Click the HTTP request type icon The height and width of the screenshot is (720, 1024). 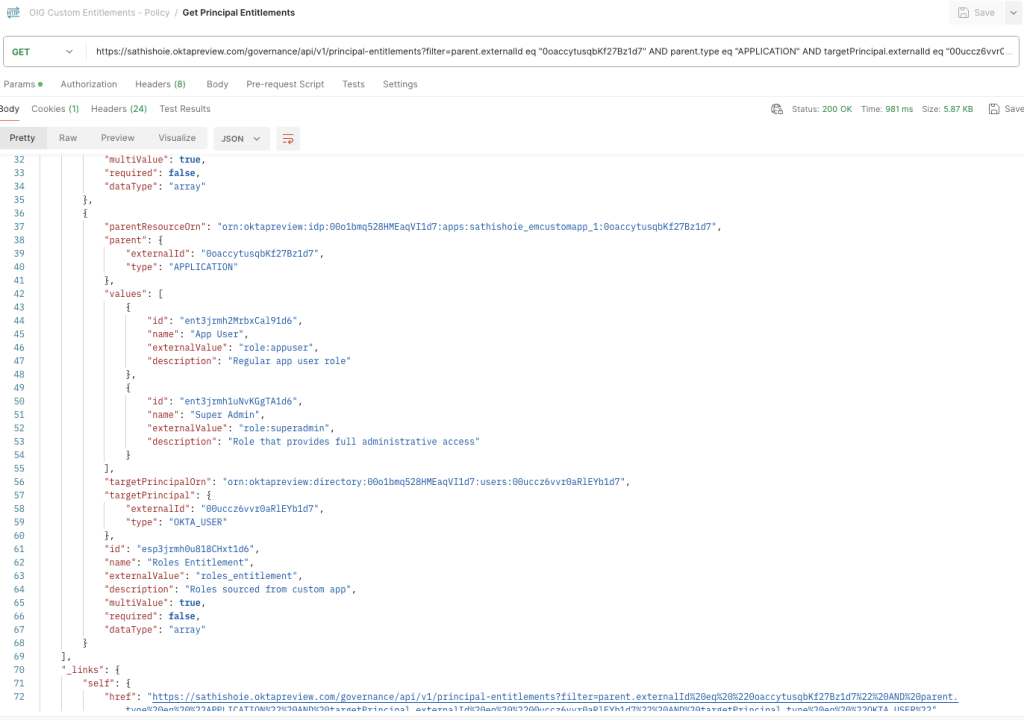coord(13,12)
